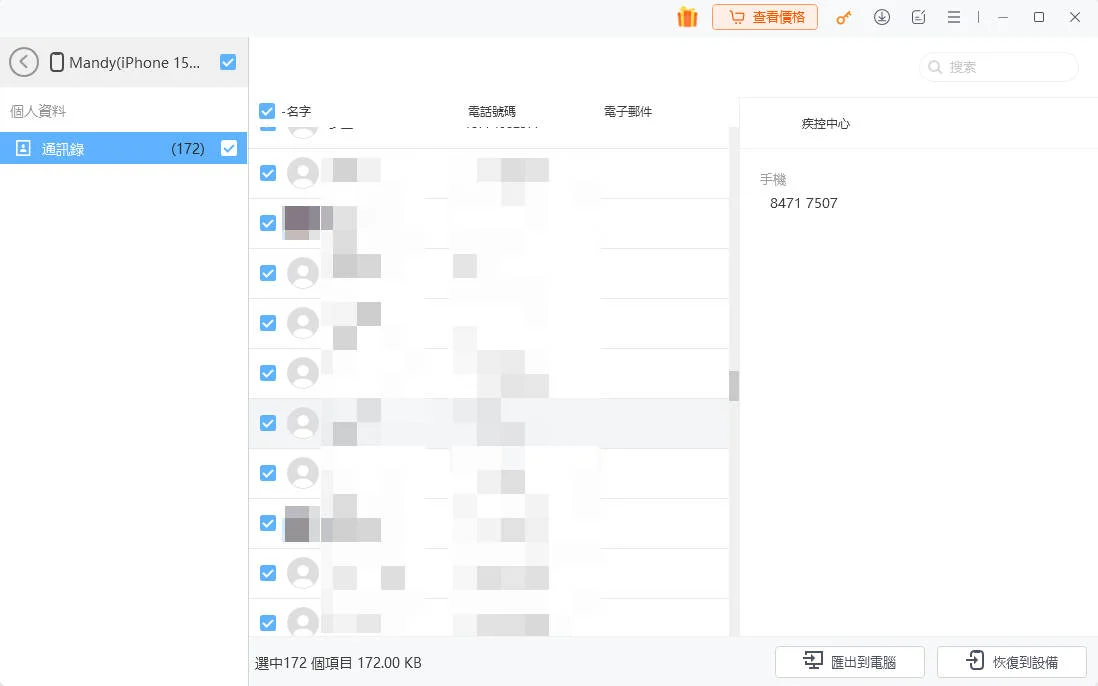Click the Mandy(iPhone 15... device name
Screen dimensions: 1098x686
point(134,62)
